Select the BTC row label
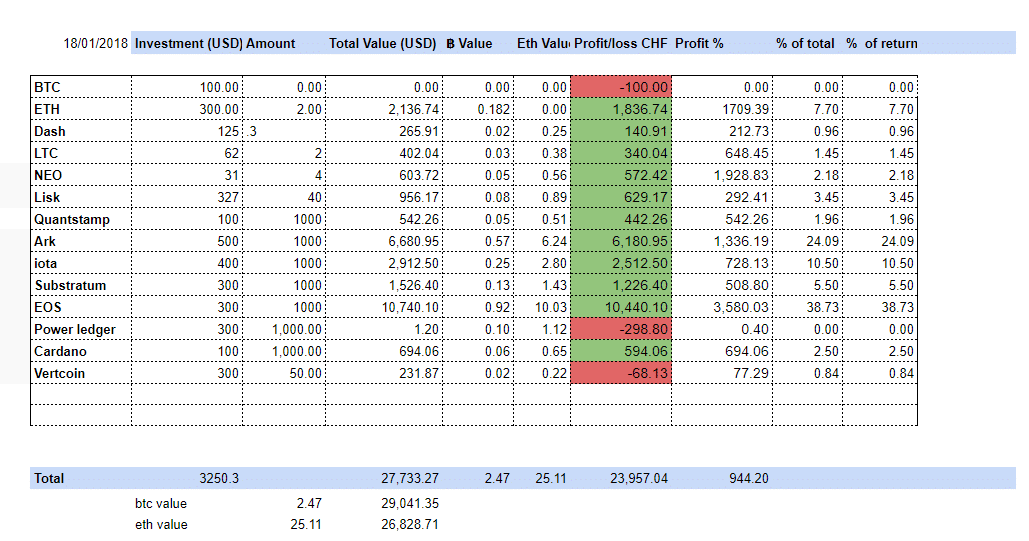Screen dimensions: 1029x541 click(47, 87)
